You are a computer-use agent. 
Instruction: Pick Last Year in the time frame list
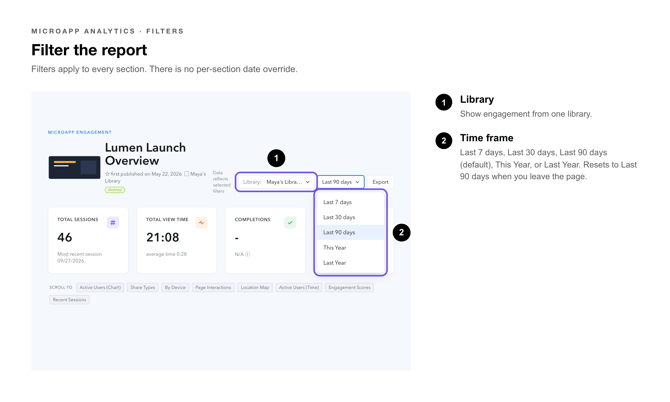(350, 263)
